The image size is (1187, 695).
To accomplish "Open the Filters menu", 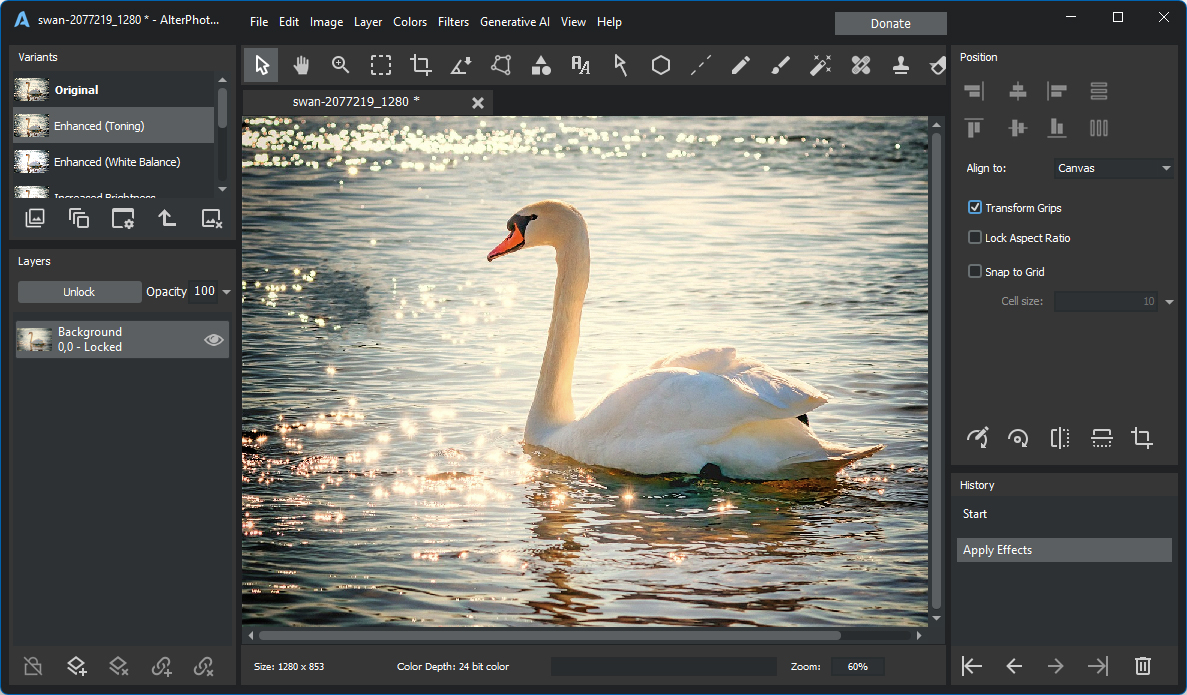I will (x=453, y=22).
